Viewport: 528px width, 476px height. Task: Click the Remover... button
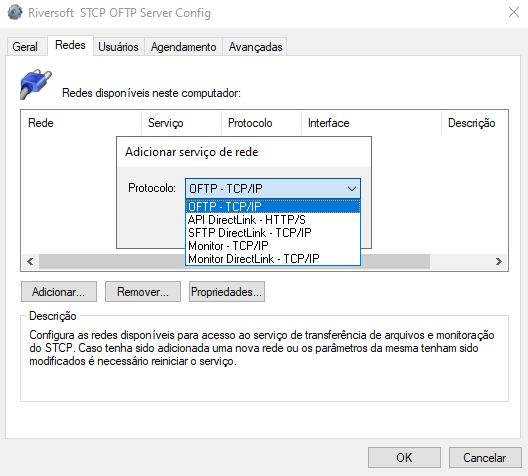[143, 292]
